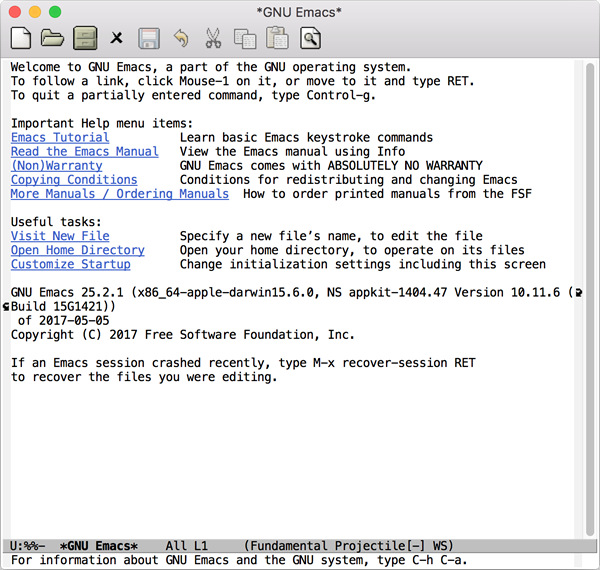
Task: Click the All L1 position indicator
Action: [x=187, y=546]
